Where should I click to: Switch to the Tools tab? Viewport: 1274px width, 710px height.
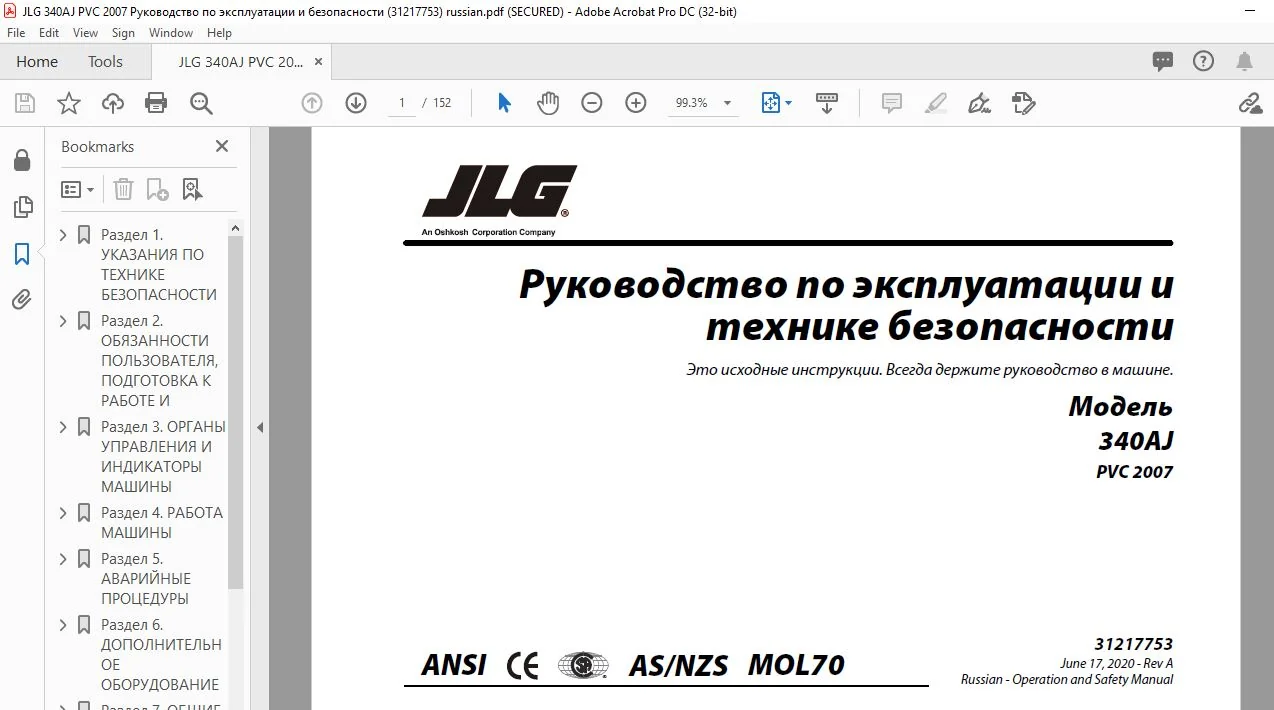click(x=105, y=61)
